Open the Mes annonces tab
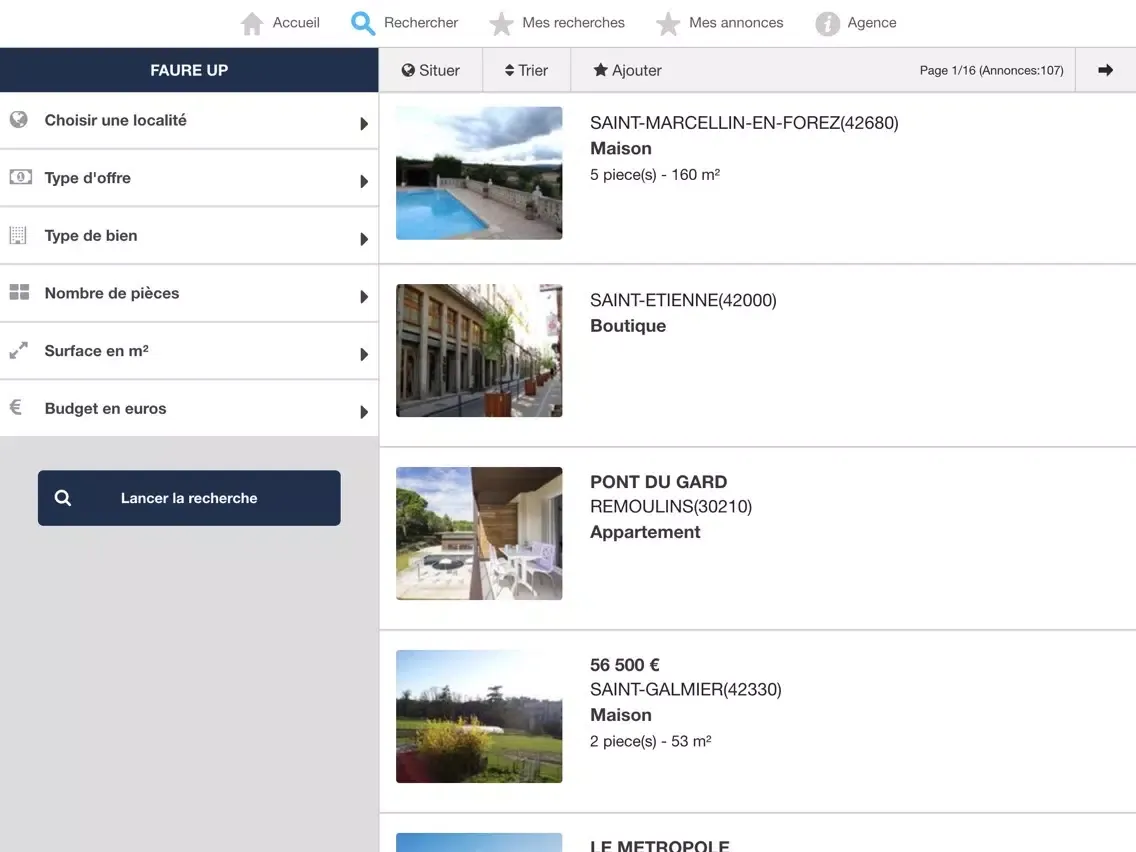 719,23
